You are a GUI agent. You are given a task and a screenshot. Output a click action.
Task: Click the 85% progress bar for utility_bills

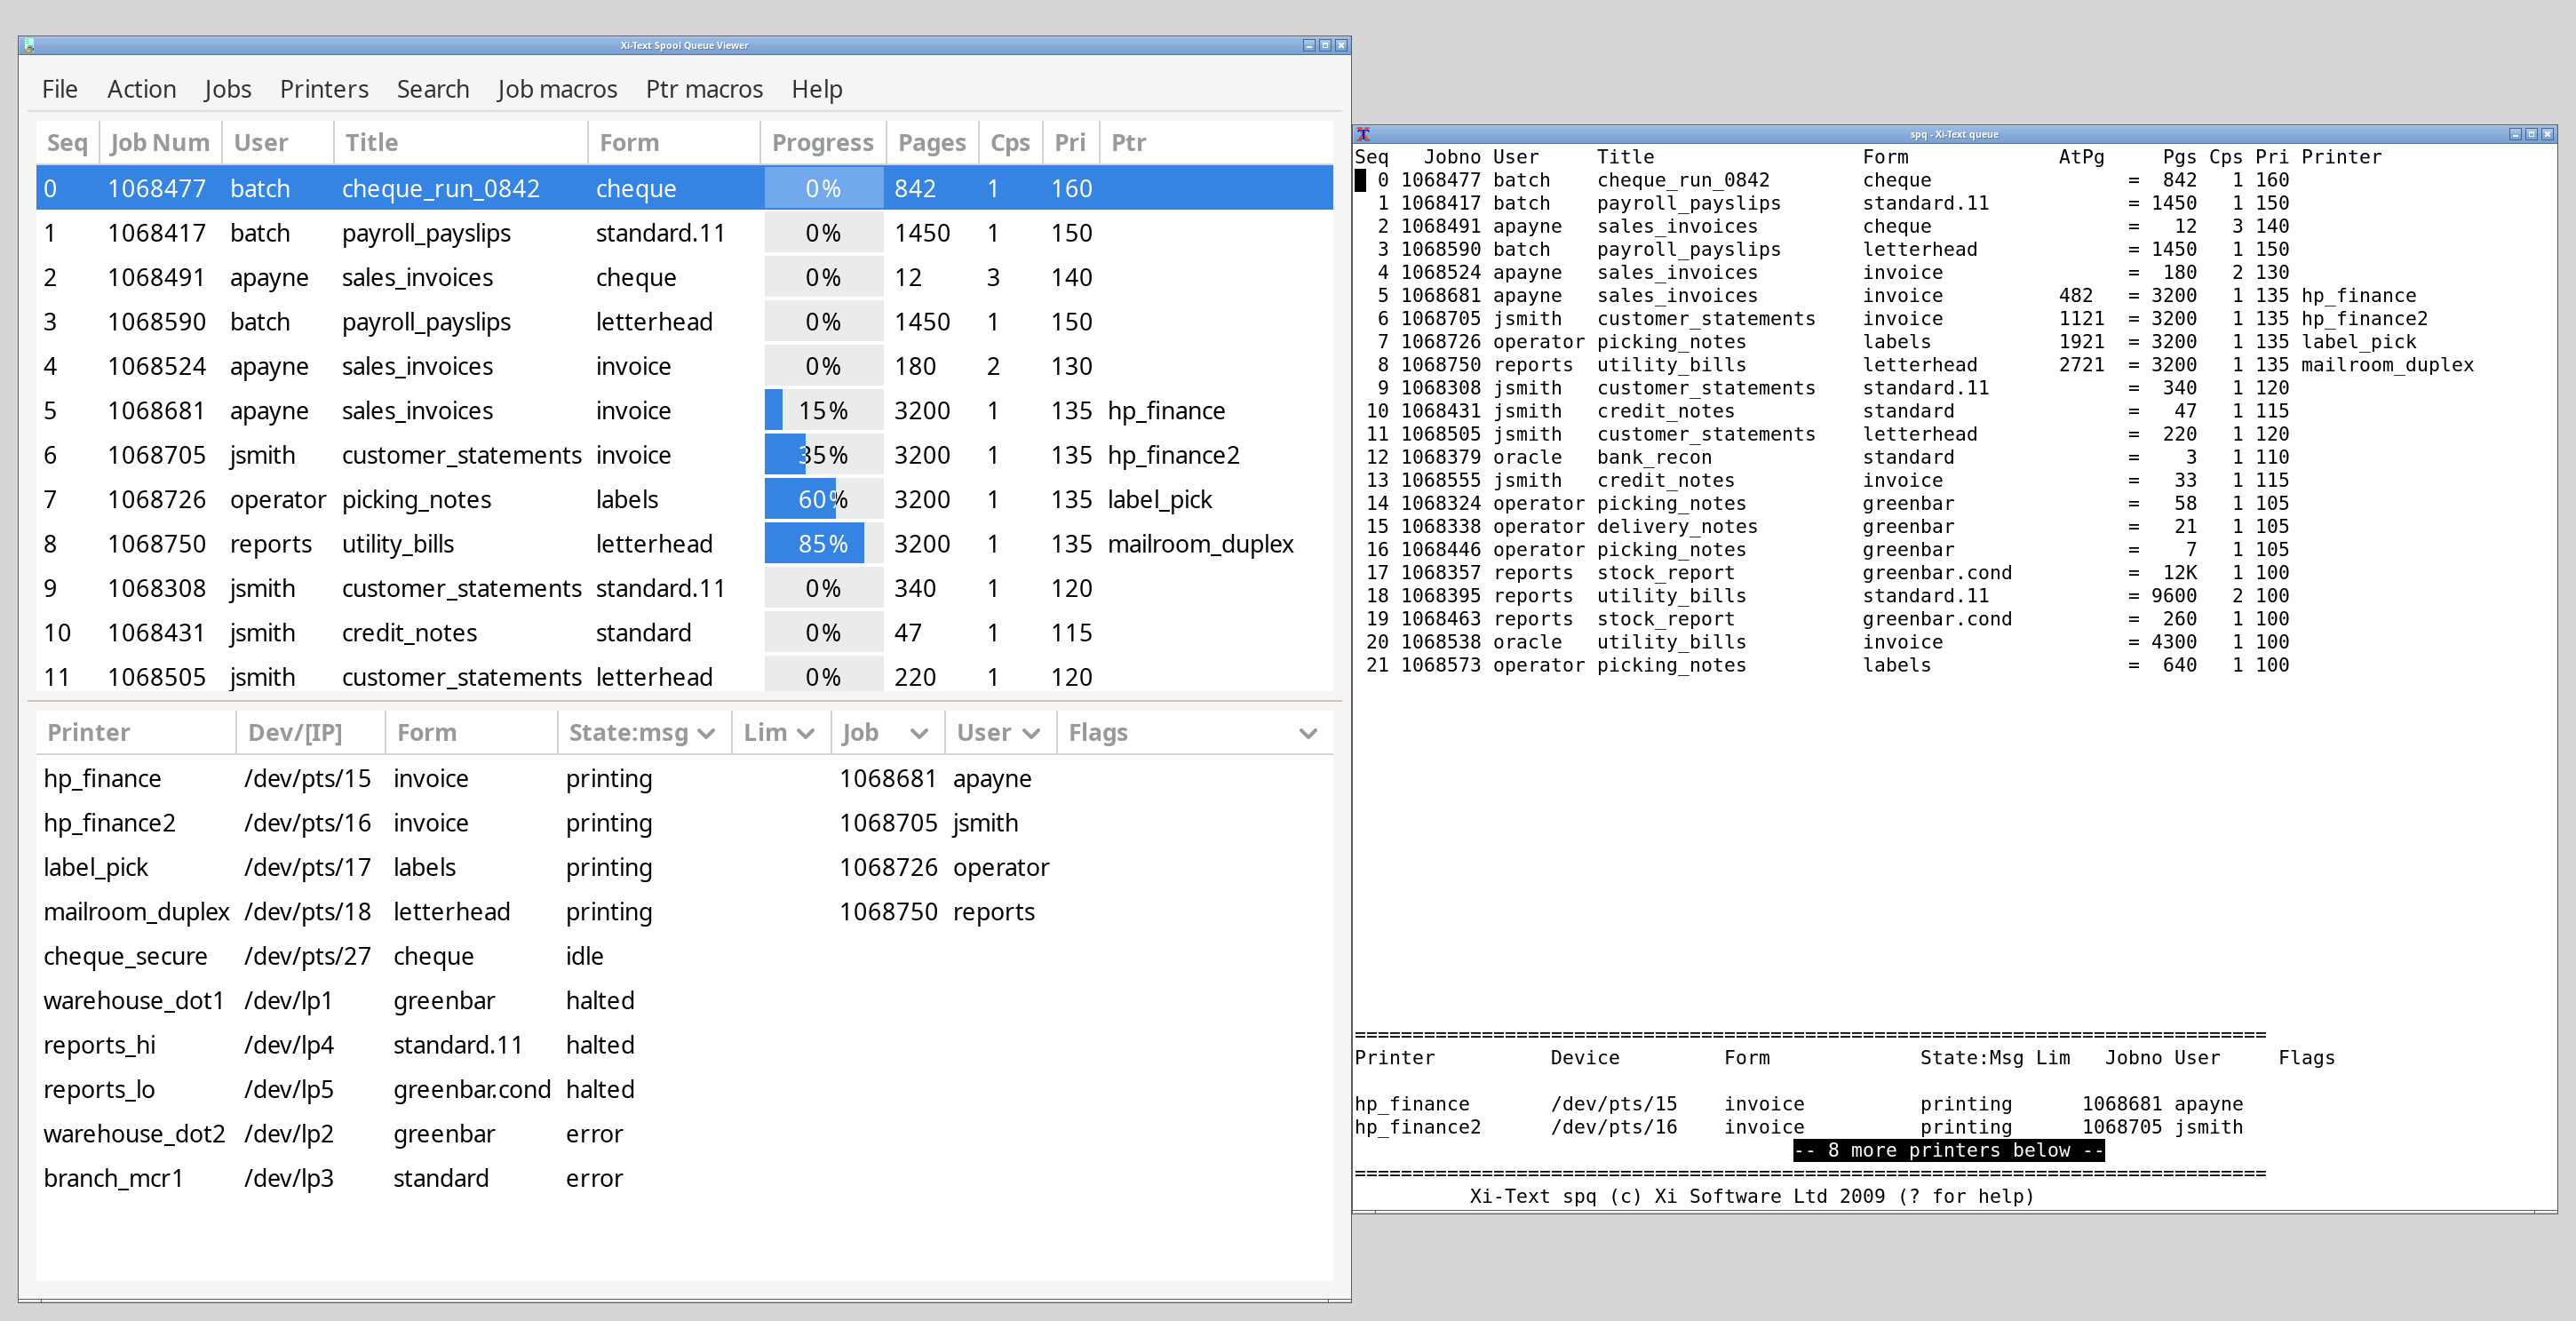tap(824, 544)
